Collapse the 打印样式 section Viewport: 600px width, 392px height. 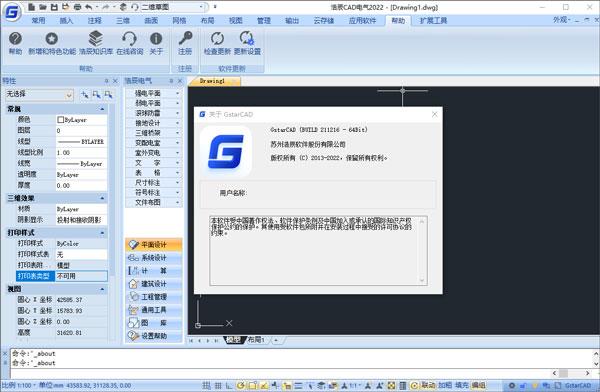coord(102,233)
